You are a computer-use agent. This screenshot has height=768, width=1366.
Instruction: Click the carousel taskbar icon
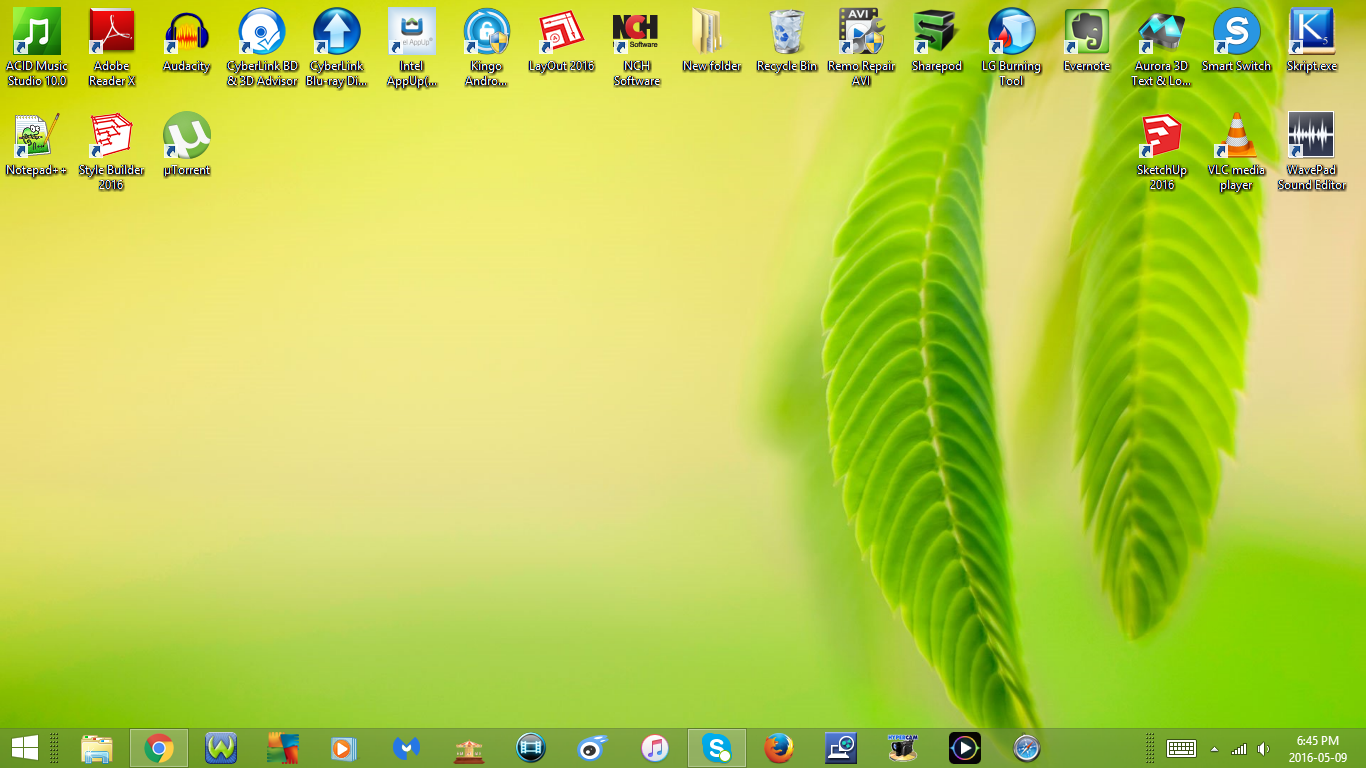(469, 748)
